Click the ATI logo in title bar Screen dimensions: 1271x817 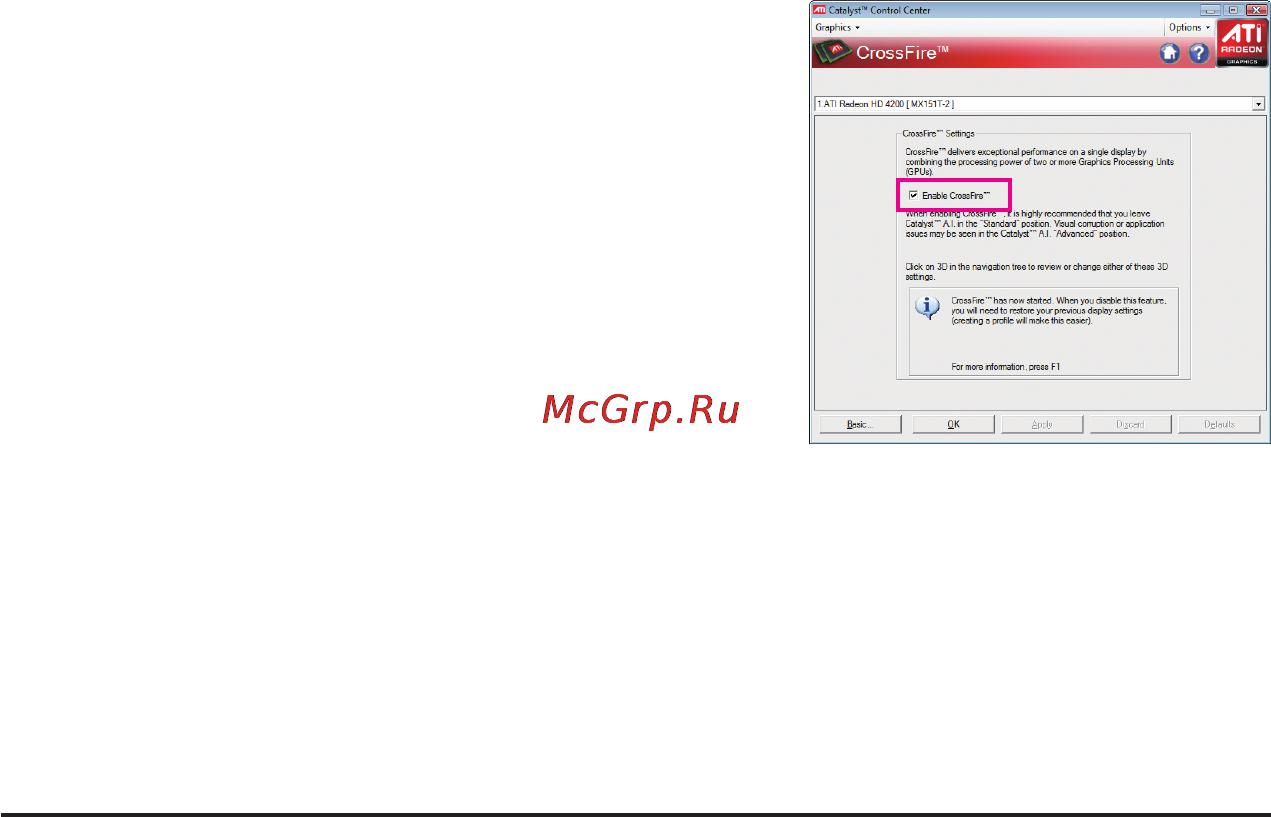[819, 10]
